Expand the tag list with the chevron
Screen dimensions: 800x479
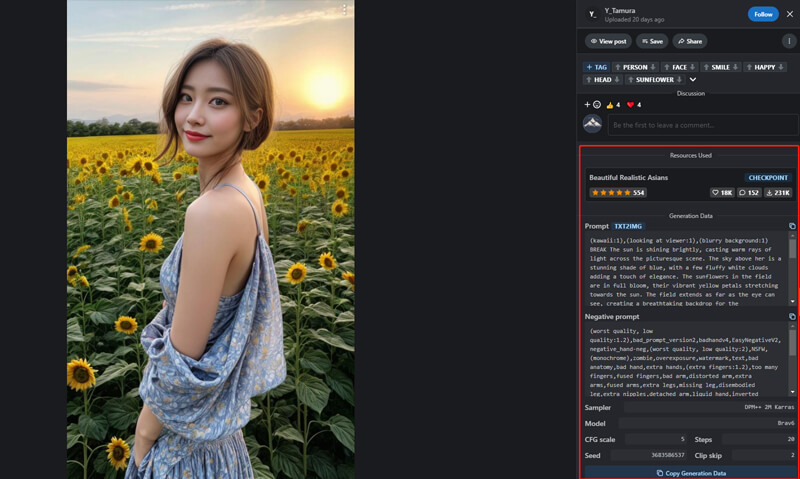coord(693,80)
